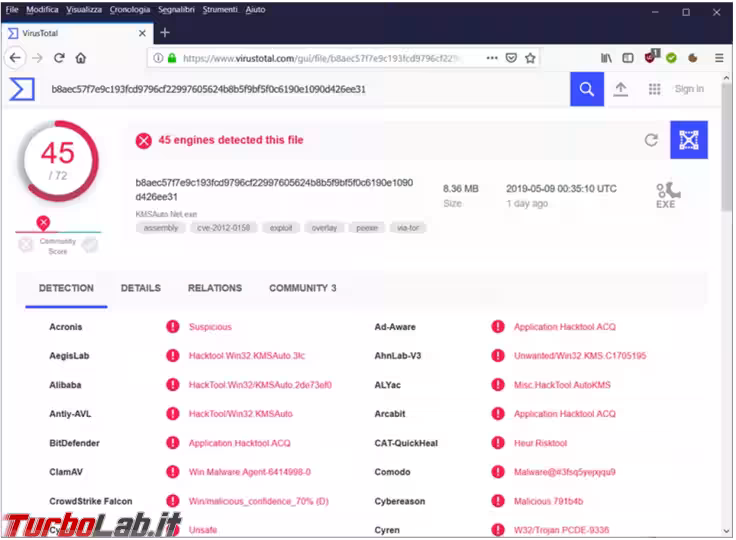Reload the page with refresh icon
Screen dimensions: 736x540
(x=59, y=58)
